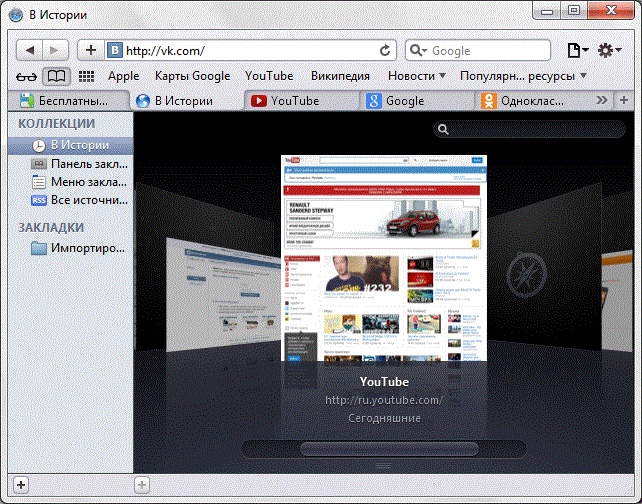Click the globe icon on В Истории tab

pyautogui.click(x=143, y=101)
